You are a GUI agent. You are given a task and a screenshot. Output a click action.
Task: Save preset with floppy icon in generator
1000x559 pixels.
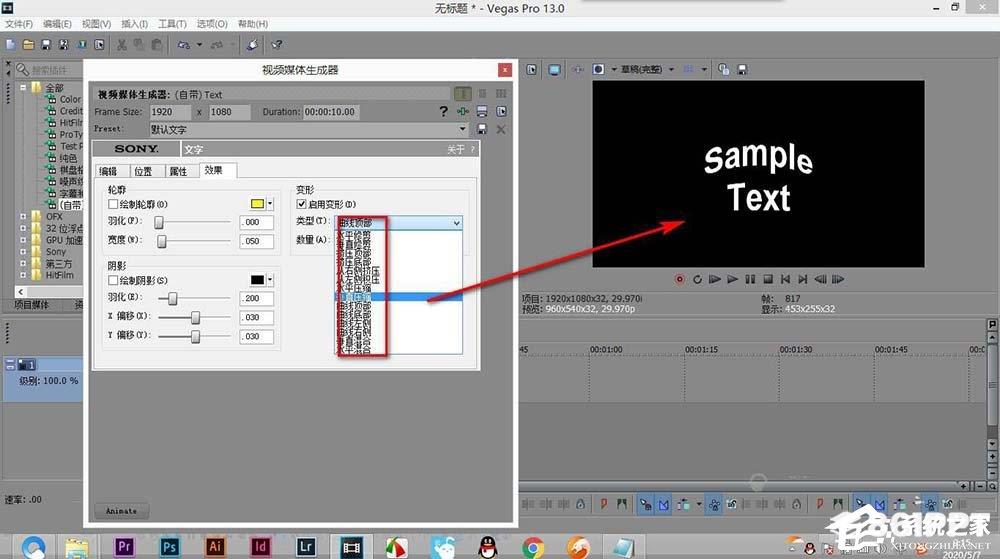482,129
